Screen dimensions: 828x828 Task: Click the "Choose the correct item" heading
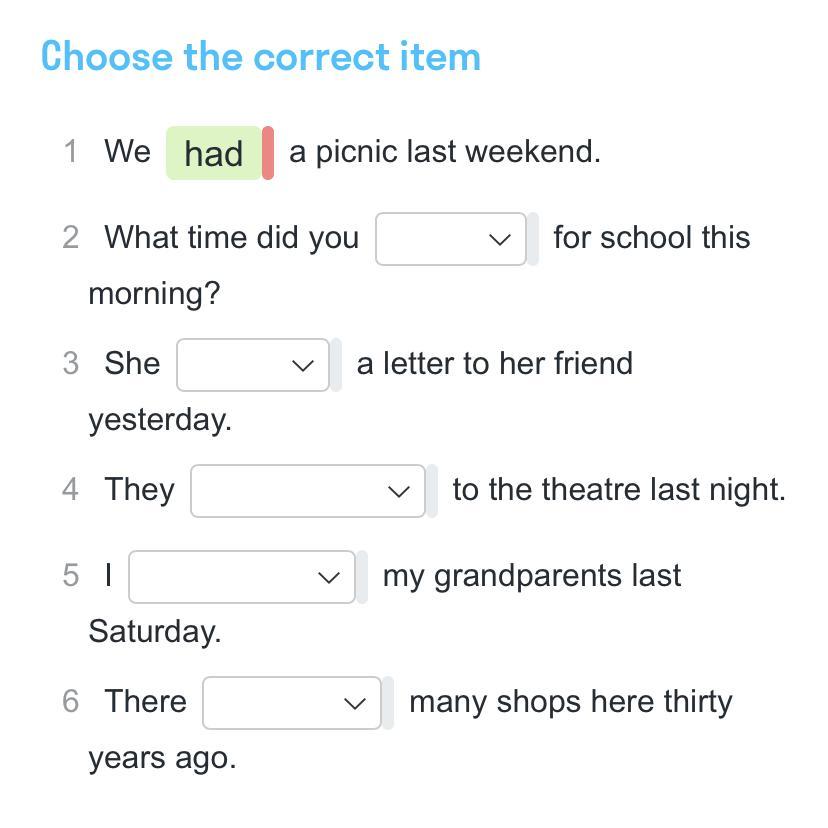point(261,56)
